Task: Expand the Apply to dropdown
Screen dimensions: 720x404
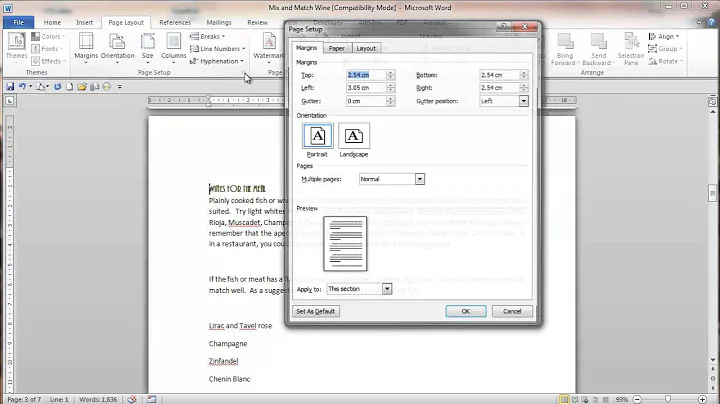Action: [387, 289]
